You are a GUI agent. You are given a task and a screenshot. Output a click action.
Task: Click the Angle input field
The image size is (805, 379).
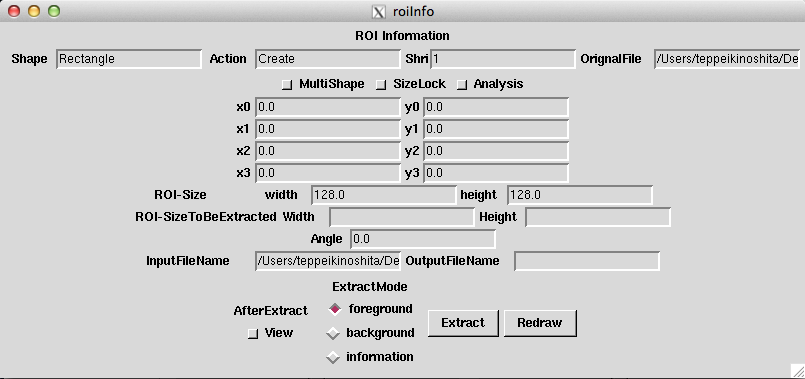(x=423, y=239)
